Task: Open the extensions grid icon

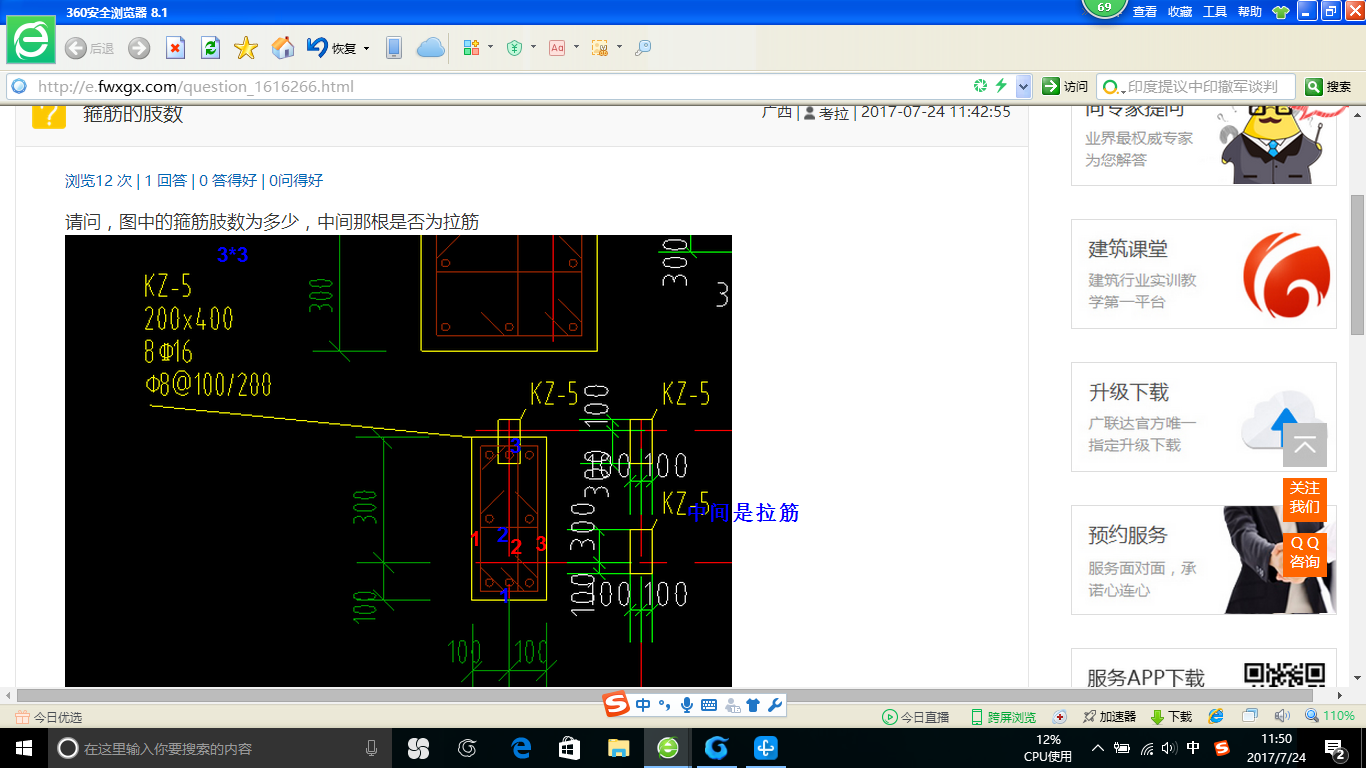Action: pos(471,47)
